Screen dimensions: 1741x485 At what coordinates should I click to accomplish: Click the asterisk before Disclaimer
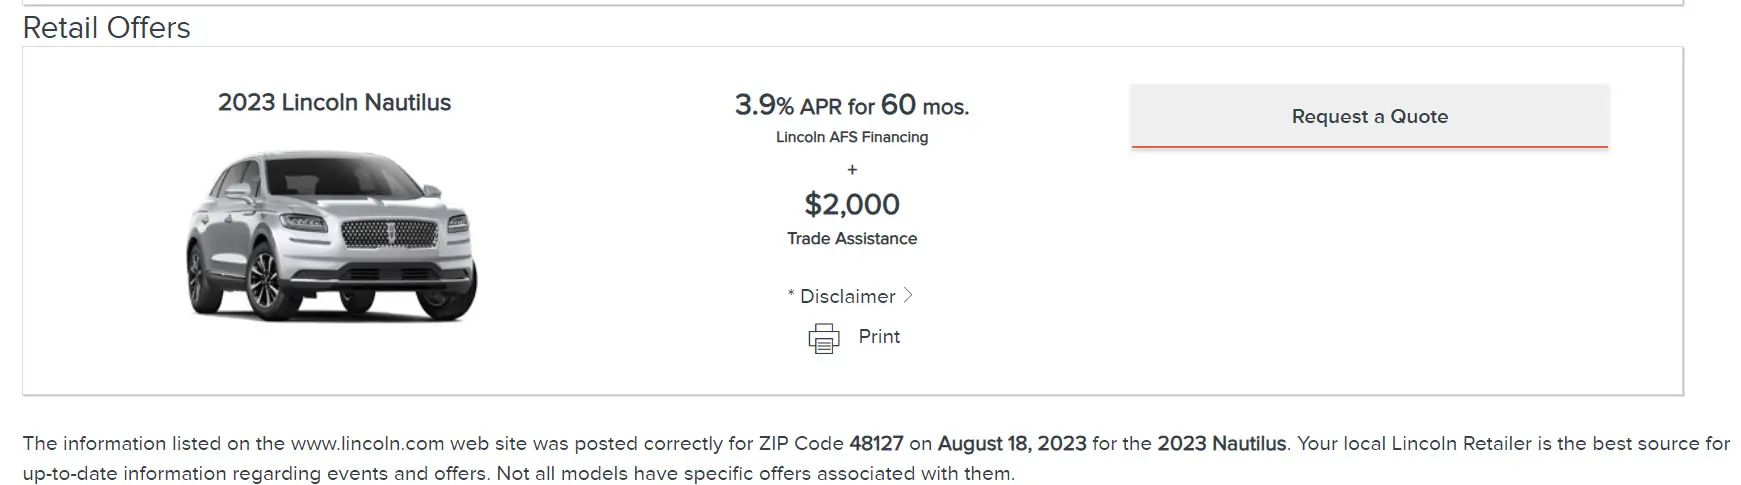click(791, 295)
